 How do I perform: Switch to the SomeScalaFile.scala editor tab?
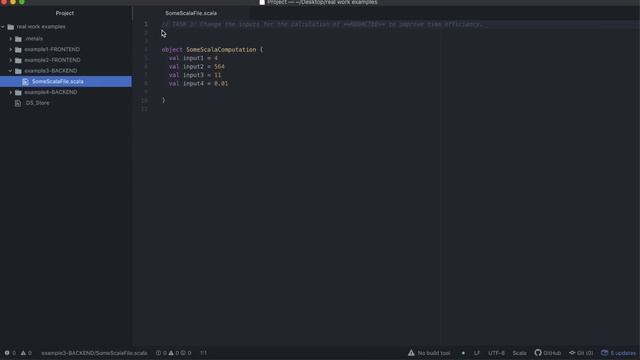point(191,13)
